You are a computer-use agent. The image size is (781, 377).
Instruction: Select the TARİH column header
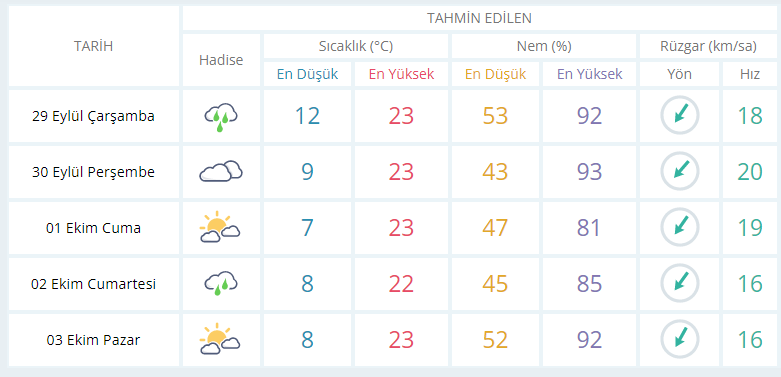point(94,46)
